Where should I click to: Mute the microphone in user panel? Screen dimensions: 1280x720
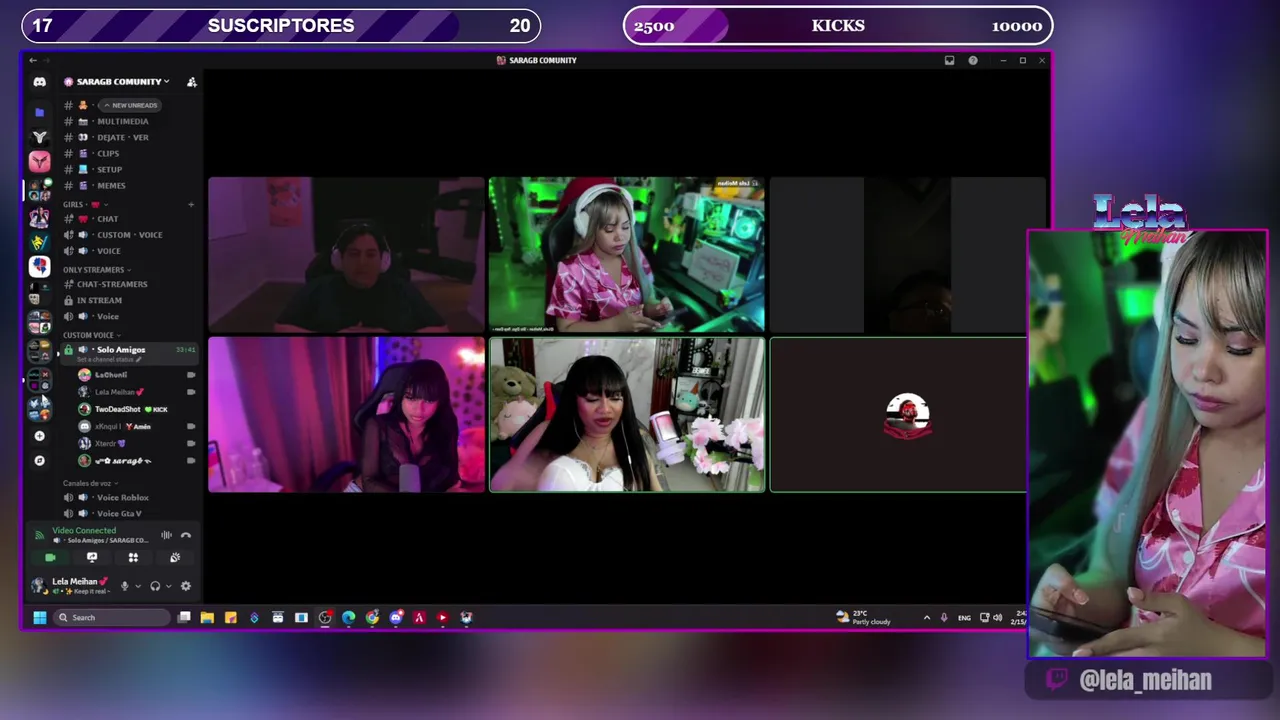(125, 586)
